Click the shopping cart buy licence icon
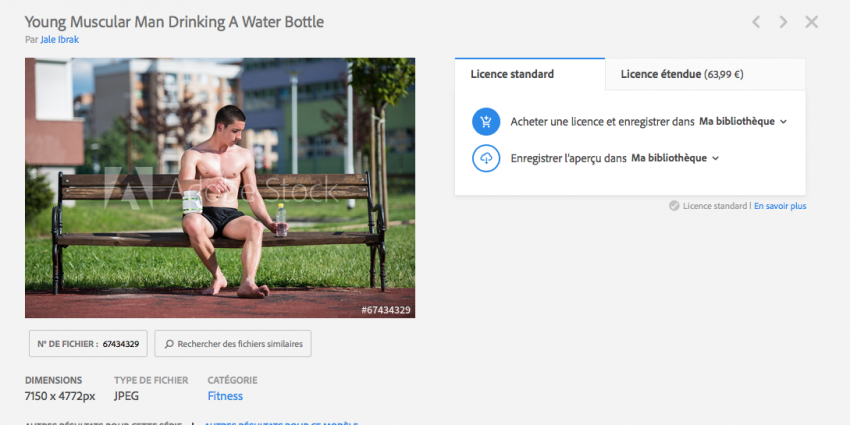The height and width of the screenshot is (425, 850). (x=486, y=121)
